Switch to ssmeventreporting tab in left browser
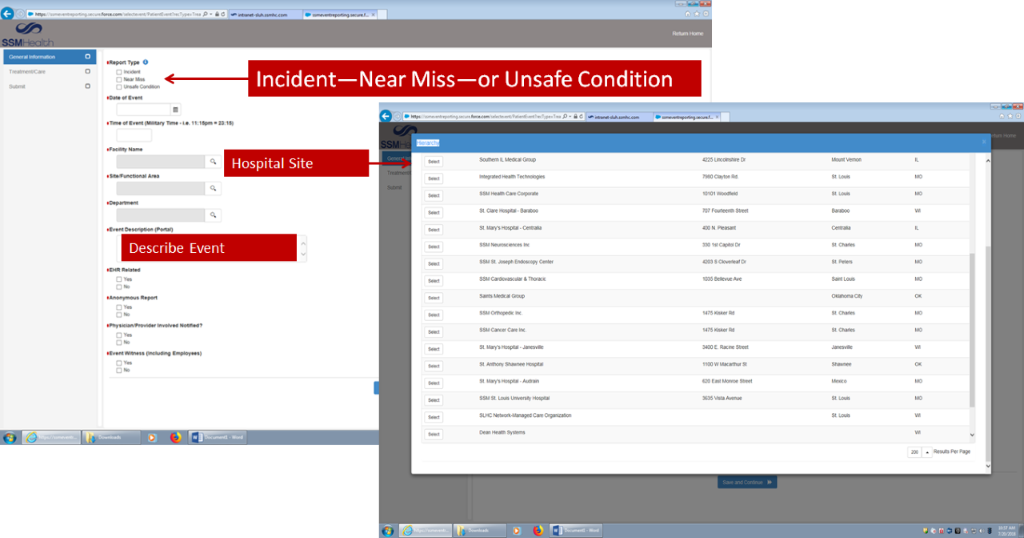This screenshot has width=1024, height=538. click(340, 14)
